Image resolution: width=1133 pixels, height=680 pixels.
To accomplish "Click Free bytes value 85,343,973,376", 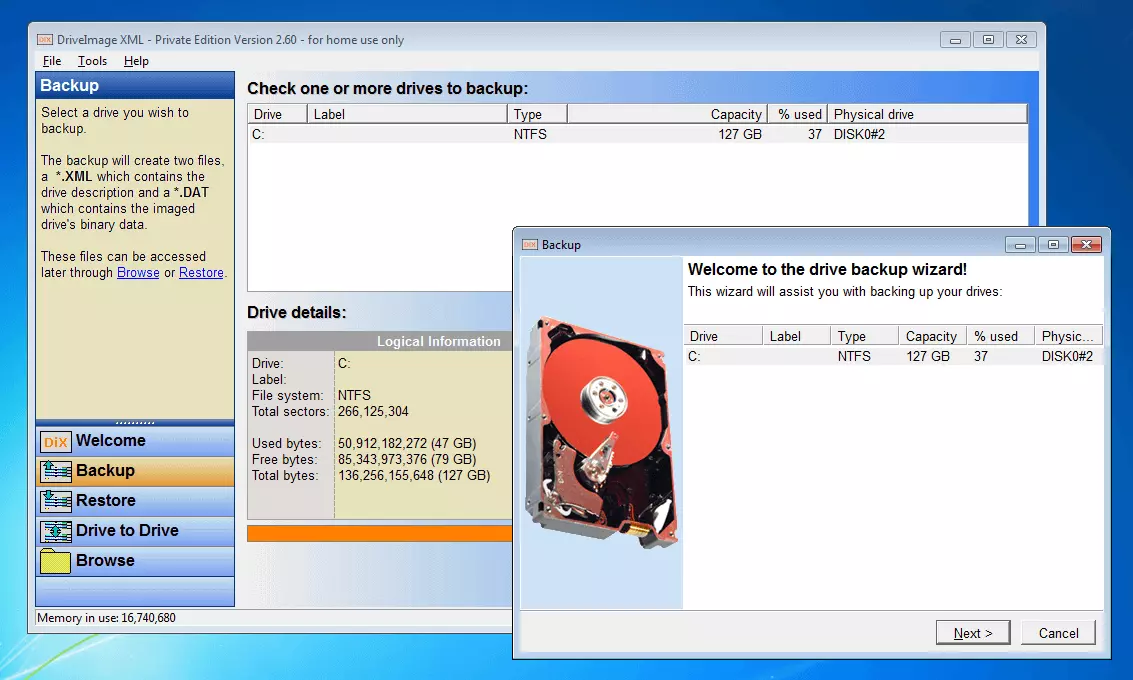I will point(407,459).
